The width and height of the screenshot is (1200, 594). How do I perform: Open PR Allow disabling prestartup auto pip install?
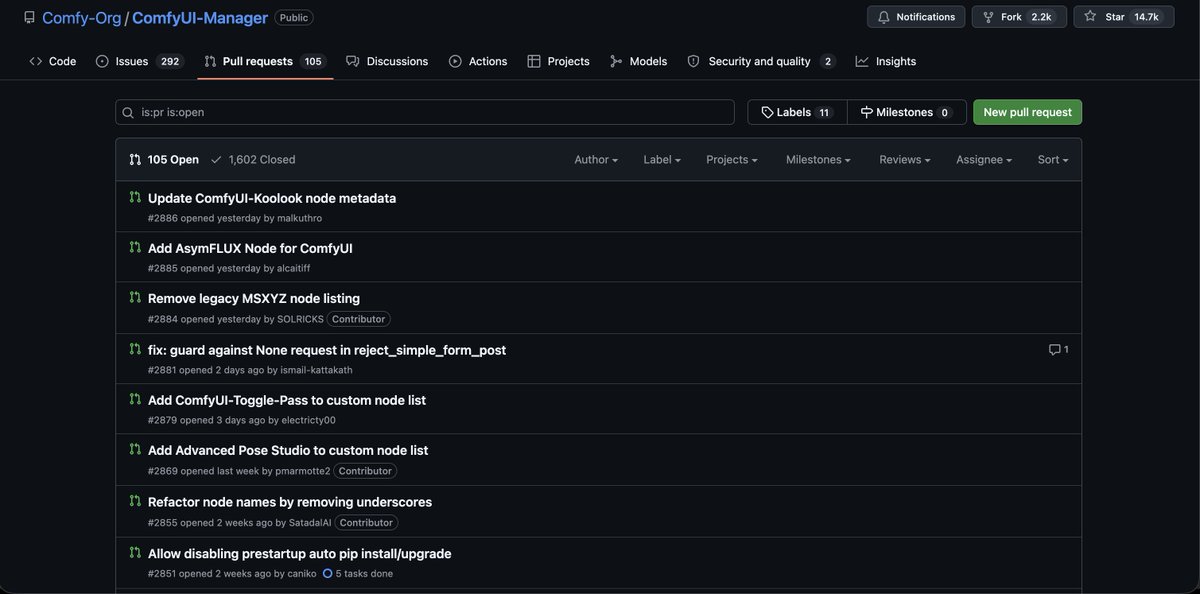point(300,553)
